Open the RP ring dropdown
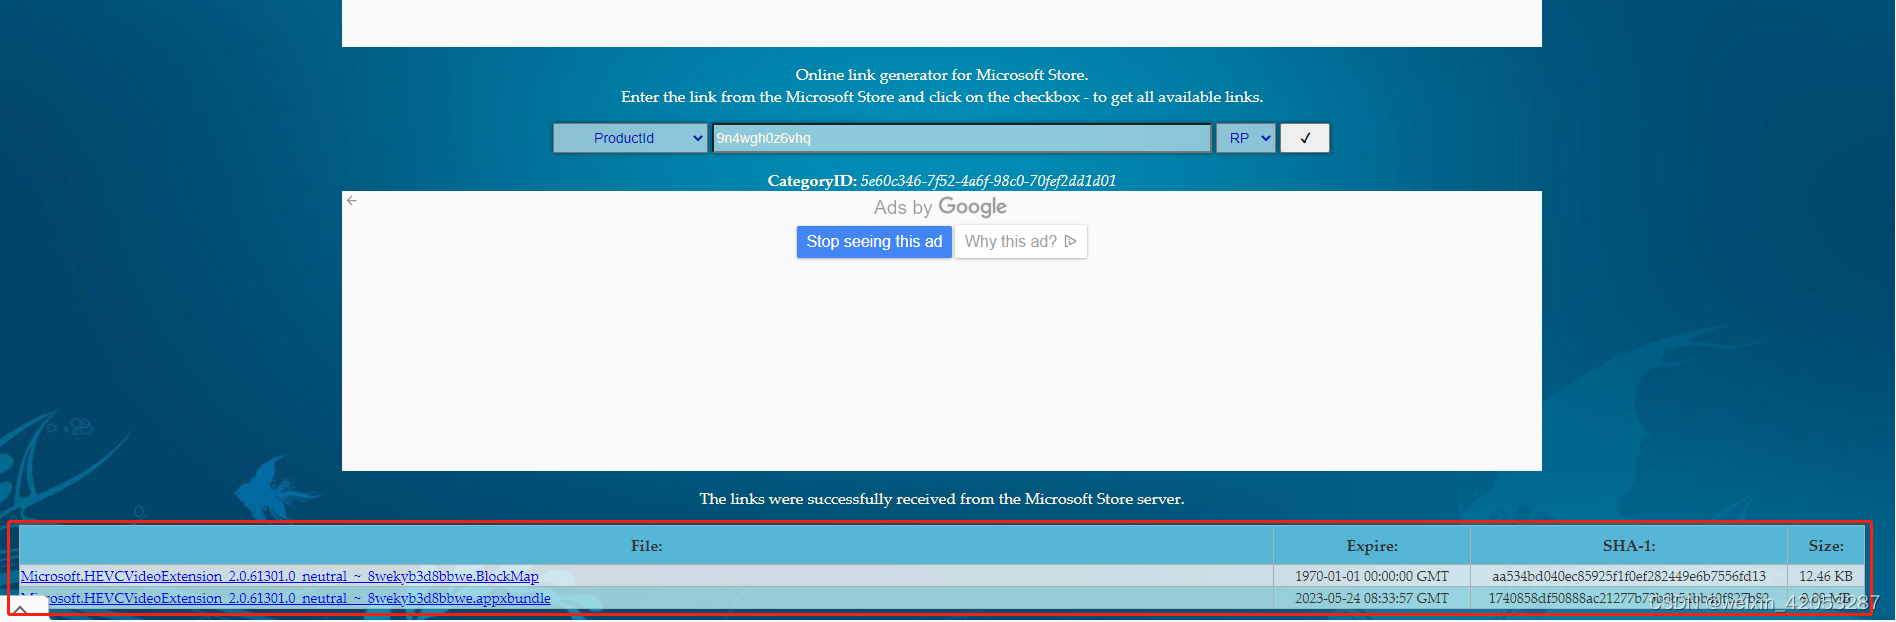Image resolution: width=1896 pixels, height=622 pixels. (1245, 138)
